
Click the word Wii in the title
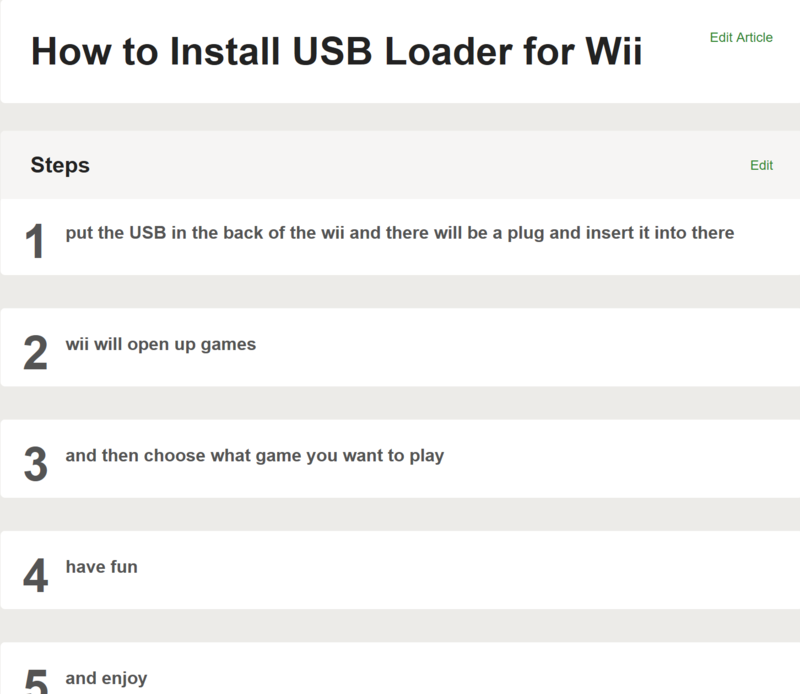click(x=612, y=52)
